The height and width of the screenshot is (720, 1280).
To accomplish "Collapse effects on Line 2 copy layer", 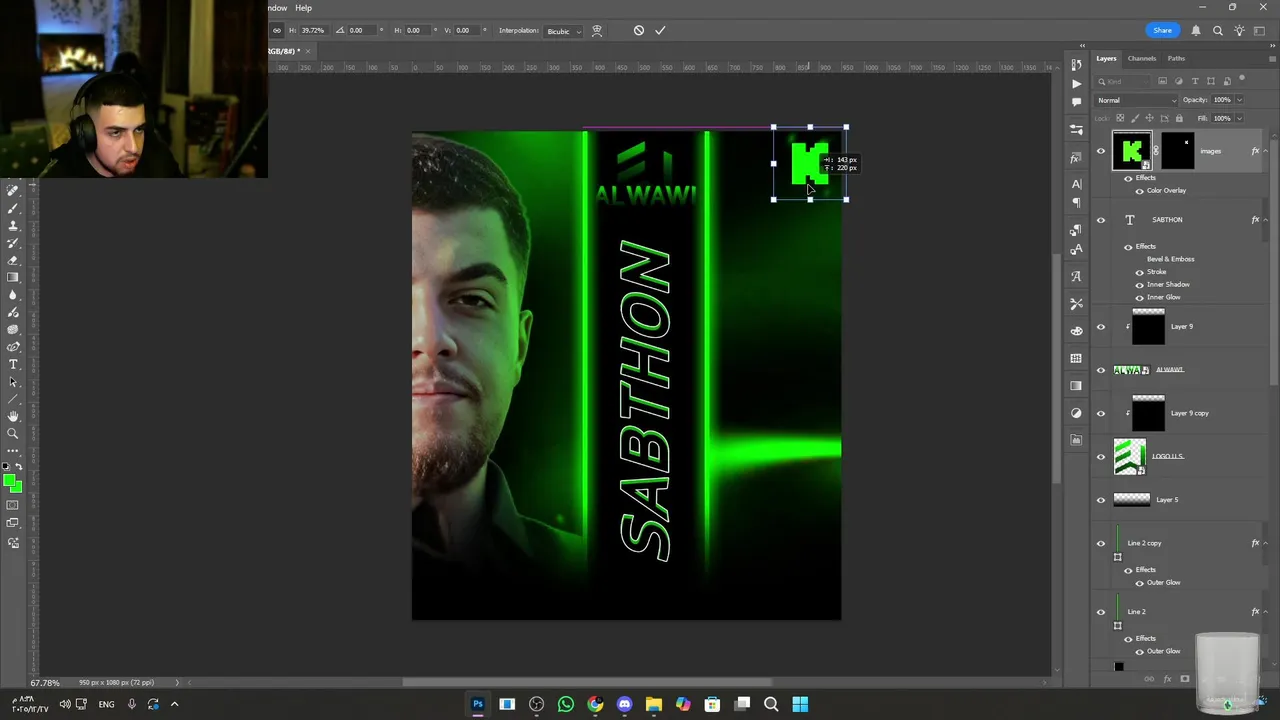I will pos(1265,543).
